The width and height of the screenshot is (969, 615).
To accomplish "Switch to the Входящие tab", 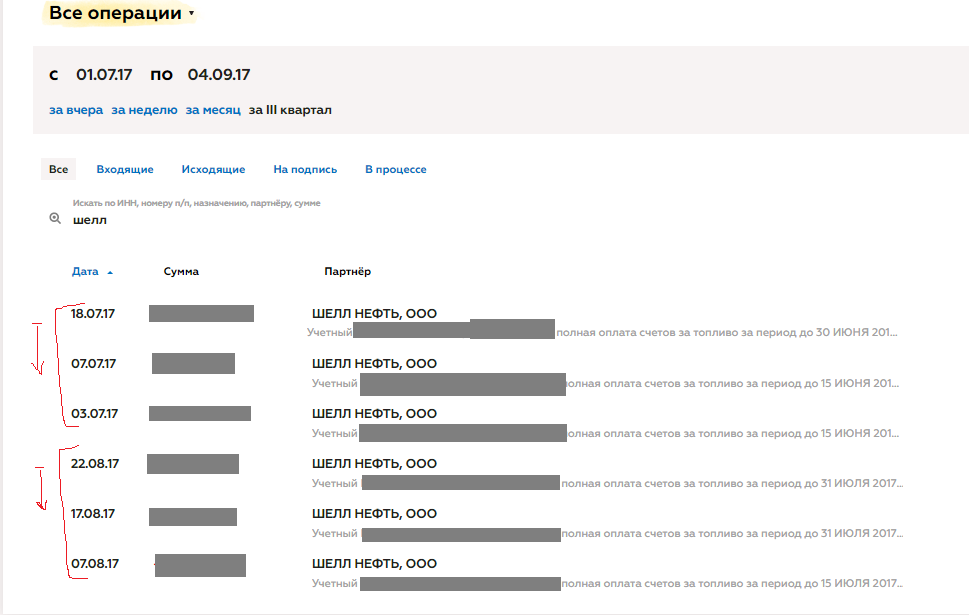I will tap(125, 169).
